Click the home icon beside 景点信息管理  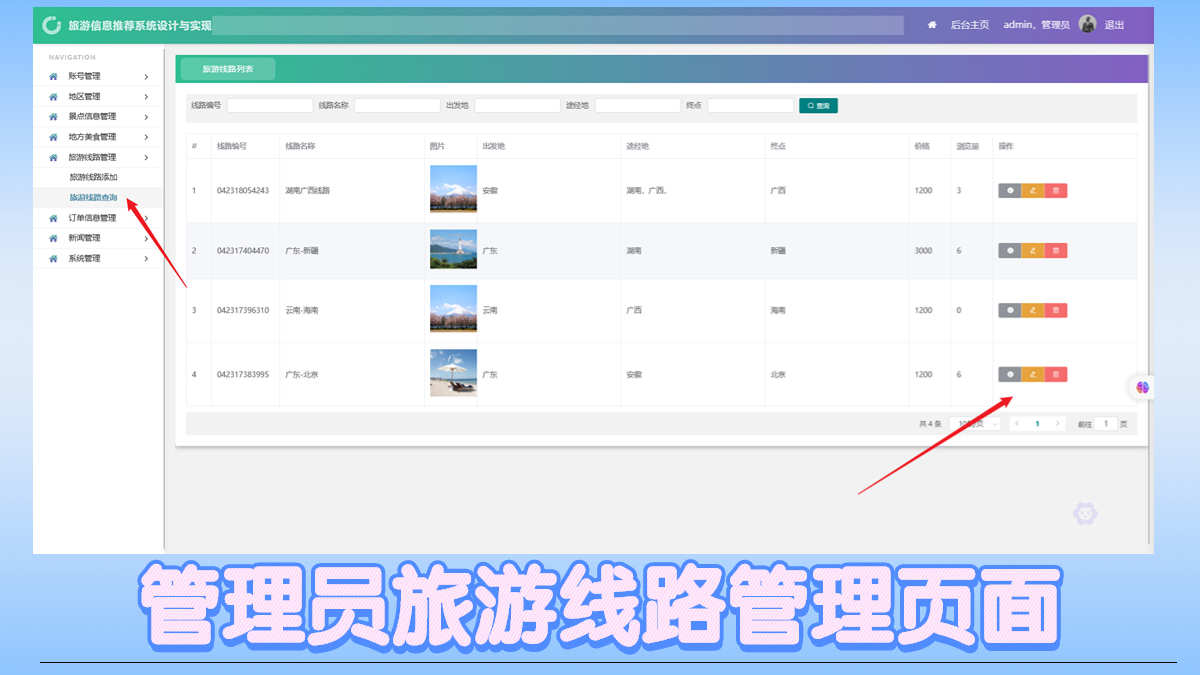click(53, 117)
